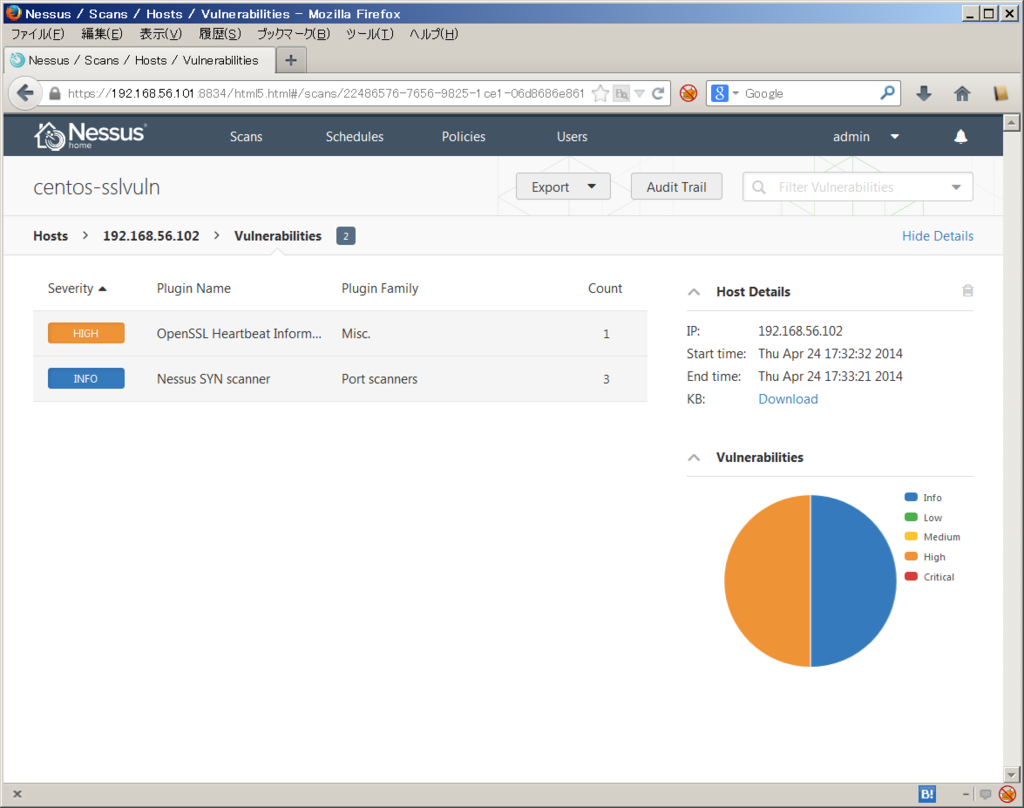Open the ヘルプ(H) menu
Viewport: 1024px width, 808px height.
(434, 34)
